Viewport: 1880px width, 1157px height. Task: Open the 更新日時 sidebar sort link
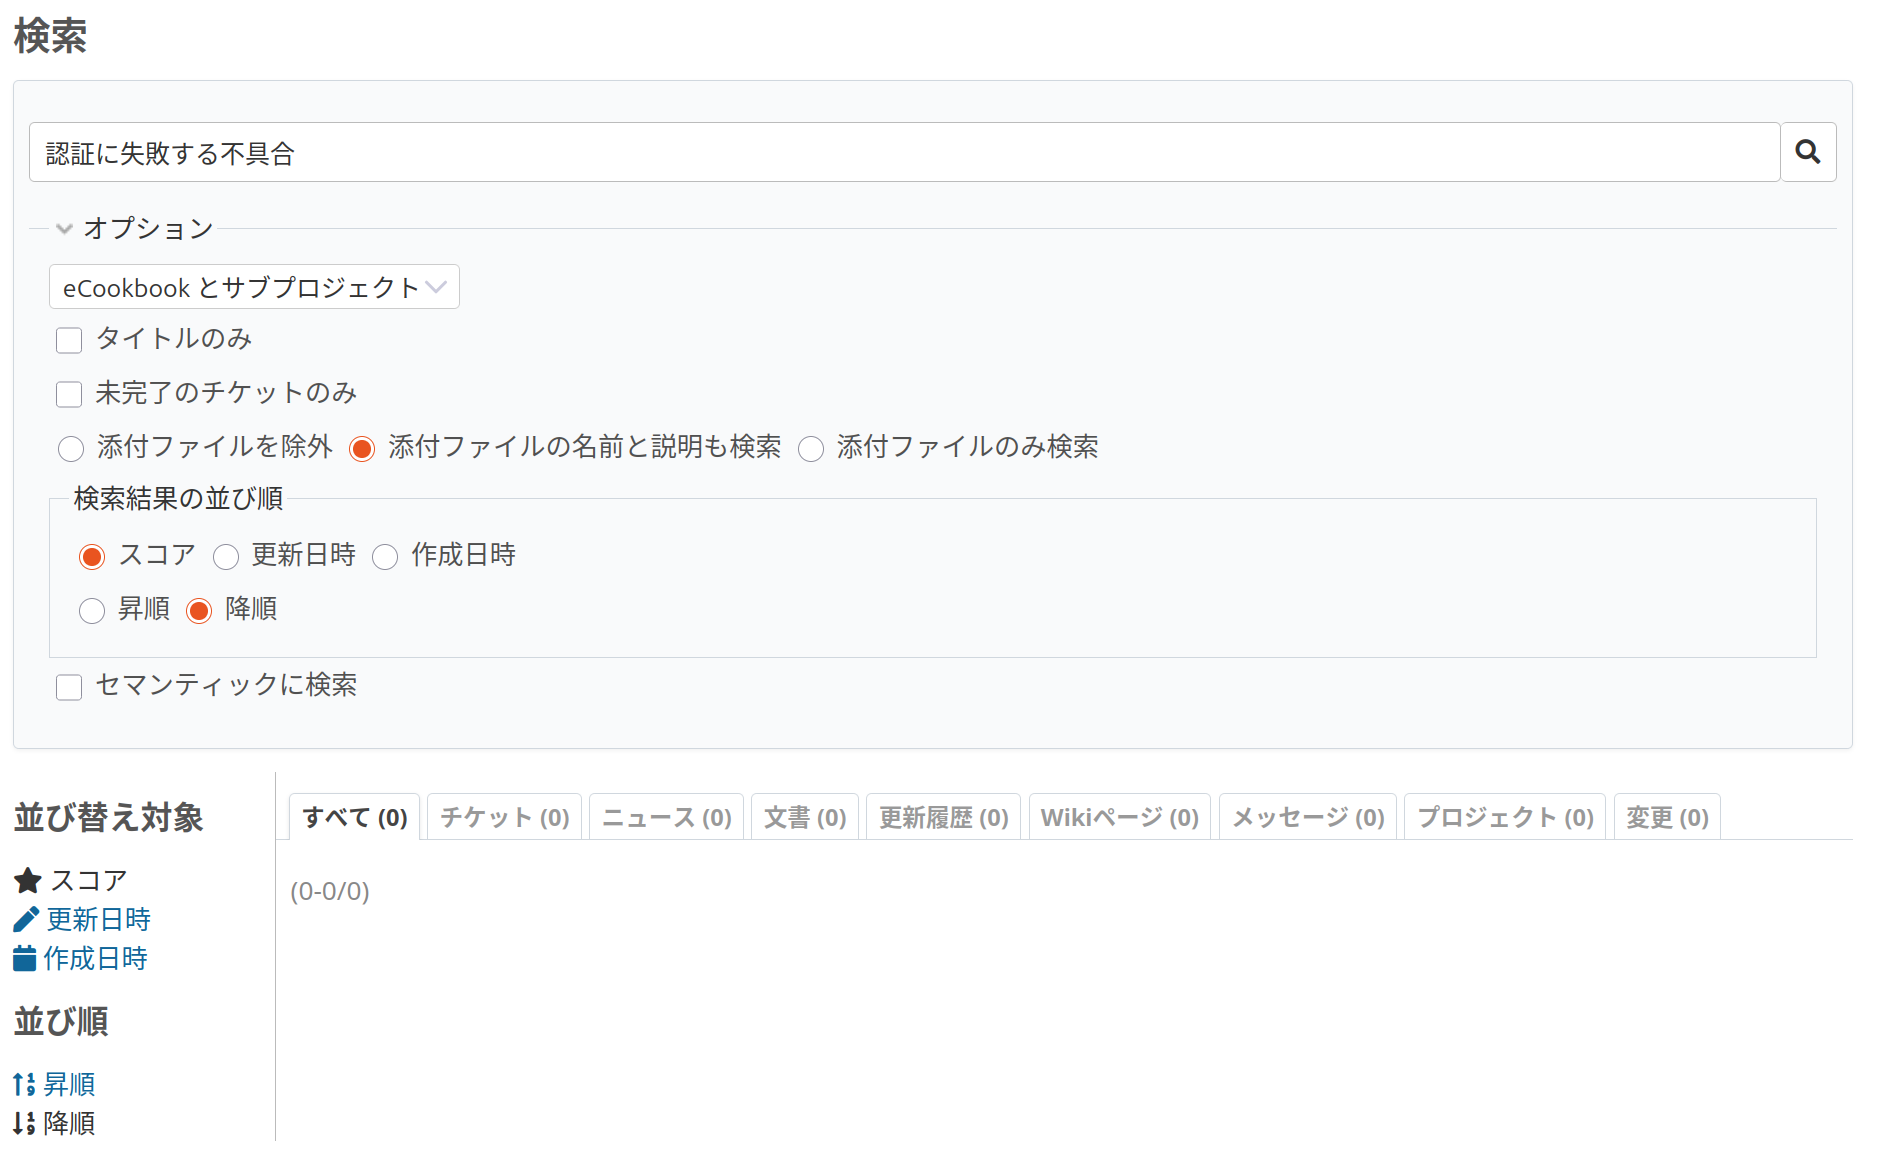point(98,919)
